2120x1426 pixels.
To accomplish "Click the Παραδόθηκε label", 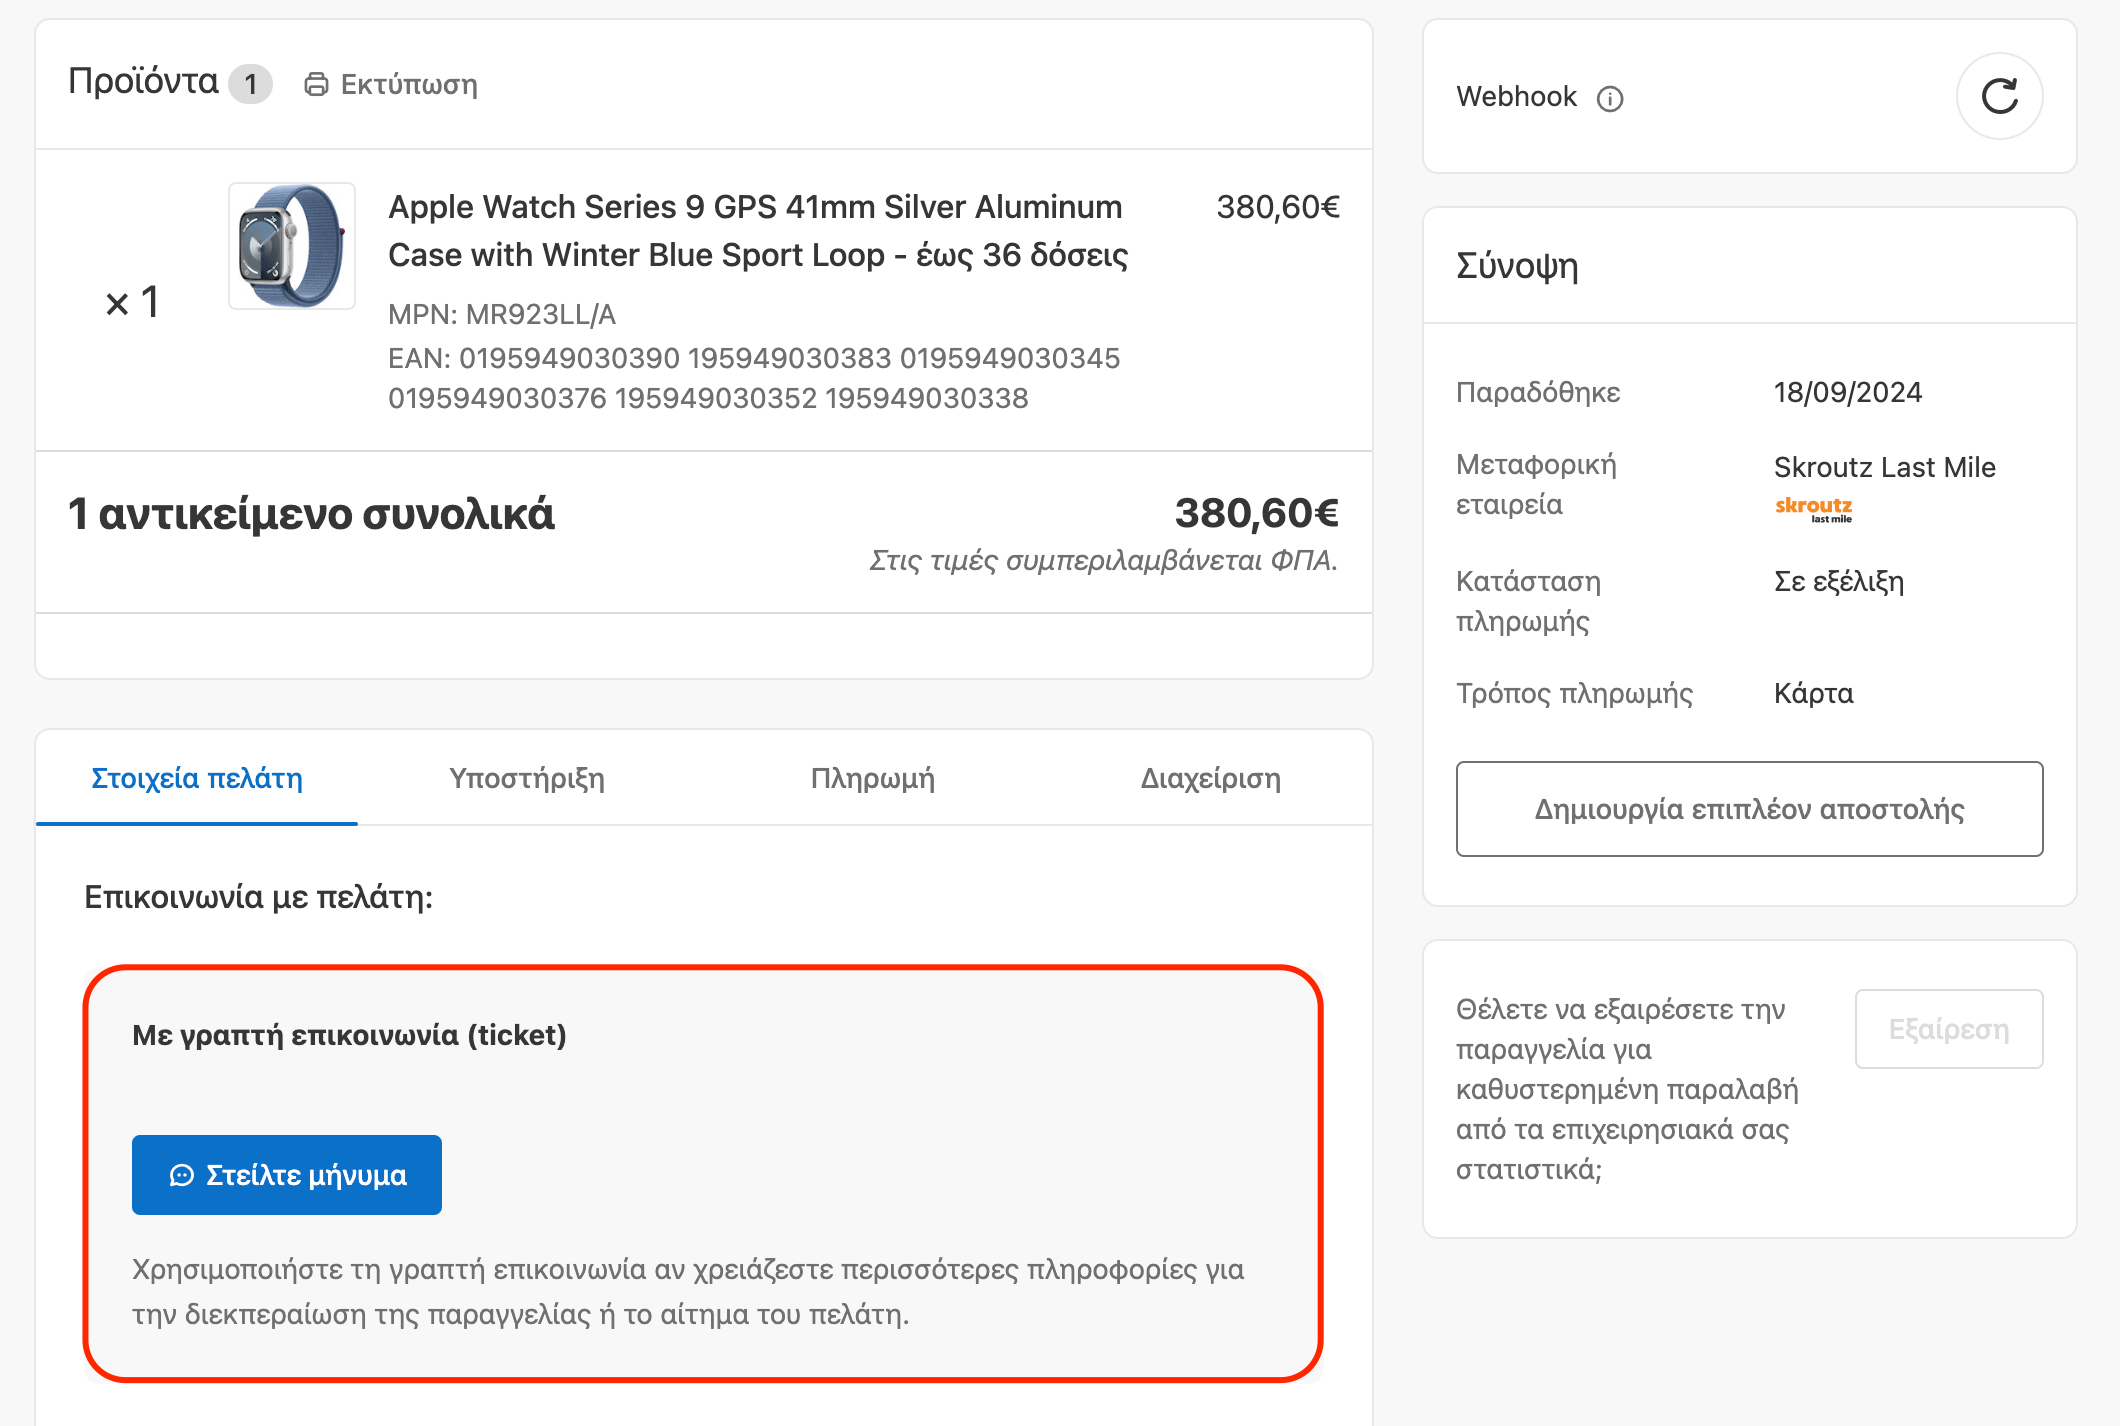I will click(x=1538, y=392).
